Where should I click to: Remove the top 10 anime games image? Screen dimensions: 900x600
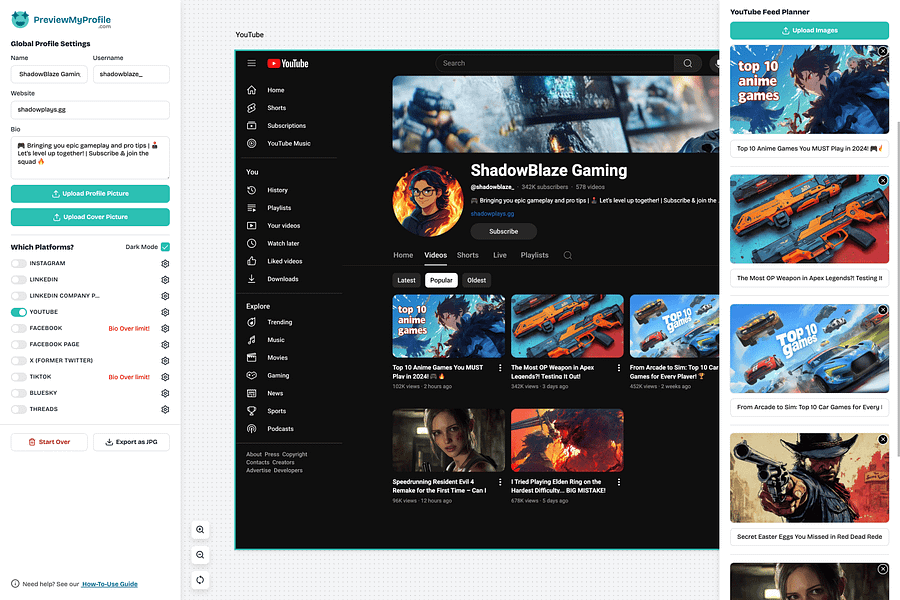(x=883, y=51)
